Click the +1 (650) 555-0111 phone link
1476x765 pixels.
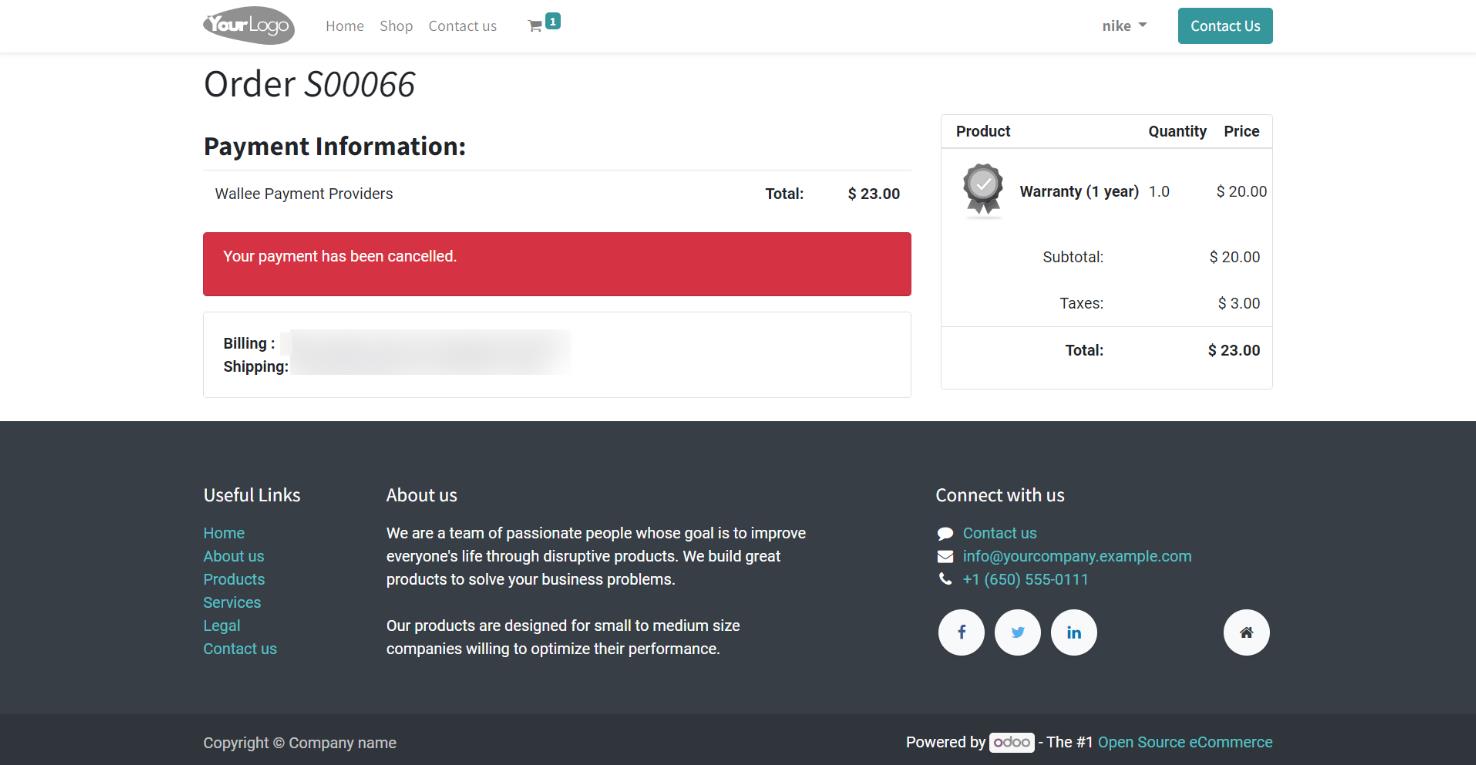(1025, 579)
